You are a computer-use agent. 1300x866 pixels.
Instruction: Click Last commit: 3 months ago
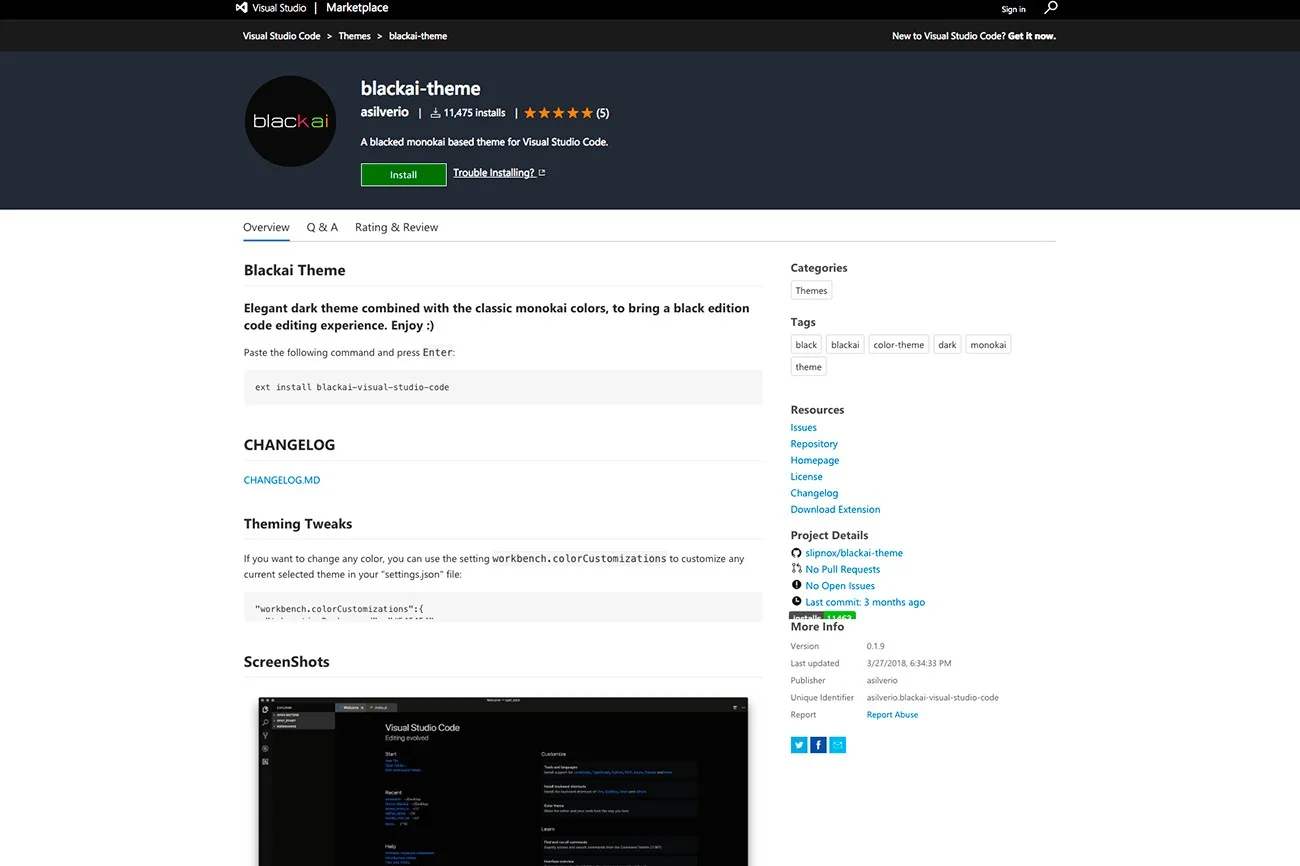pyautogui.click(x=865, y=603)
